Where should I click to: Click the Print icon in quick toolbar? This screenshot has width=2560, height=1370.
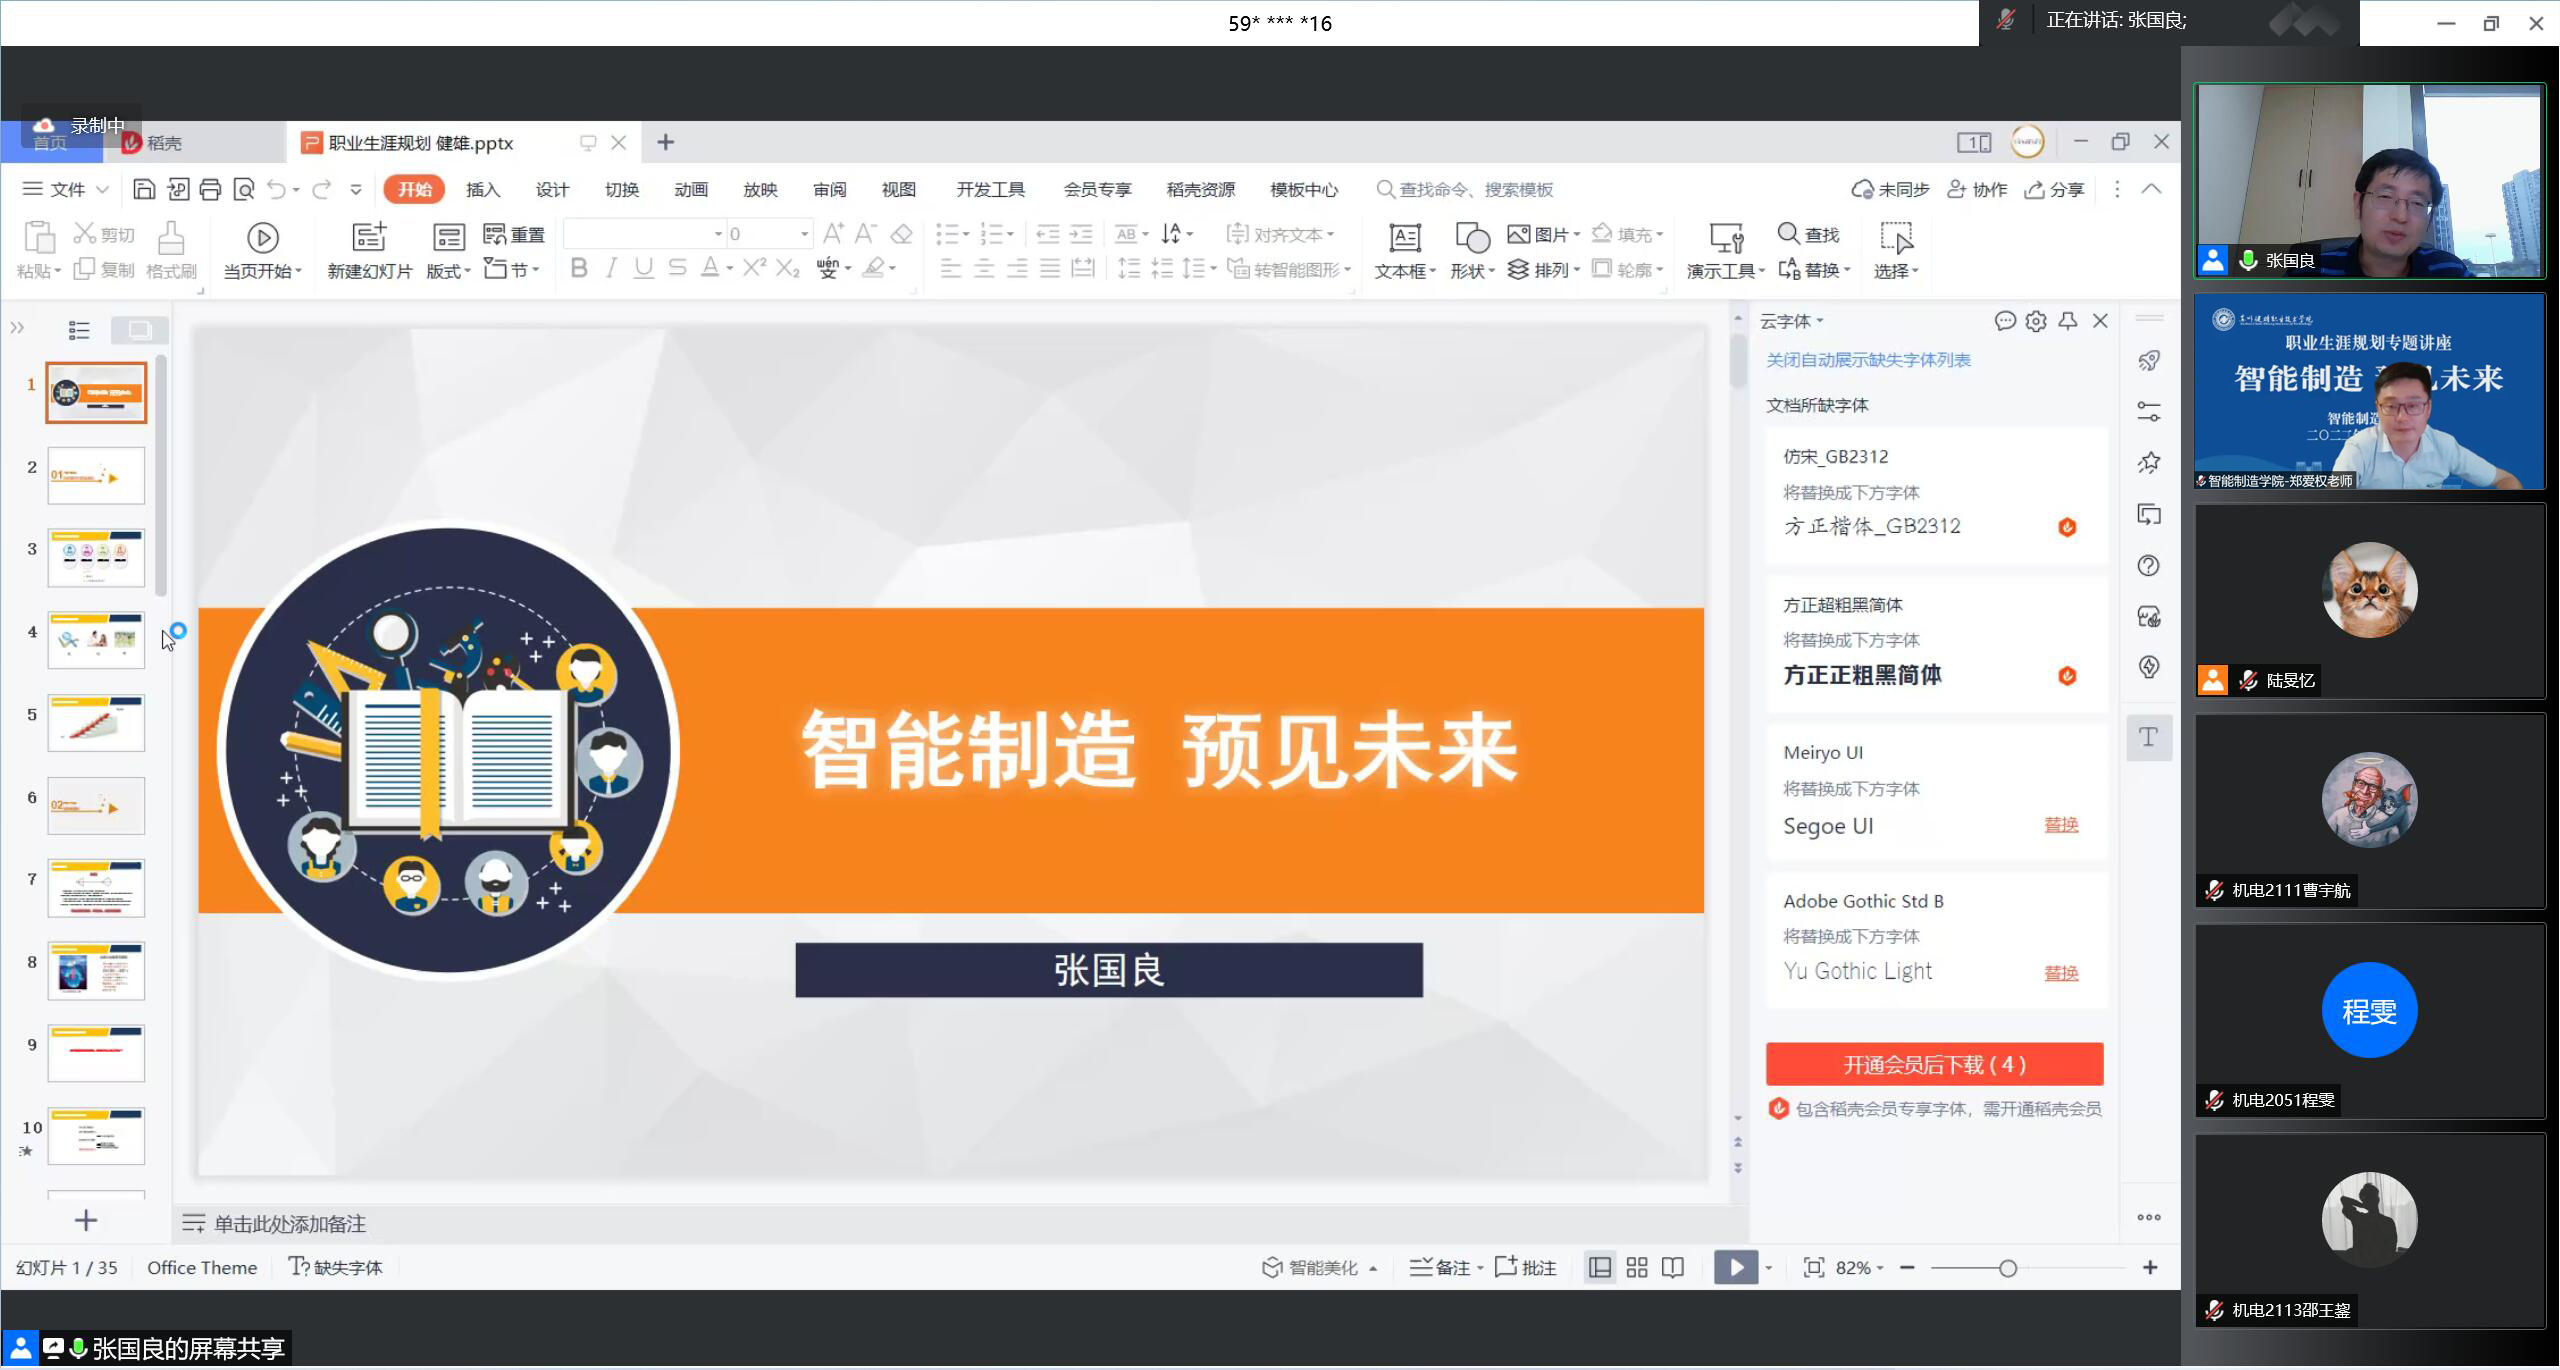click(210, 190)
